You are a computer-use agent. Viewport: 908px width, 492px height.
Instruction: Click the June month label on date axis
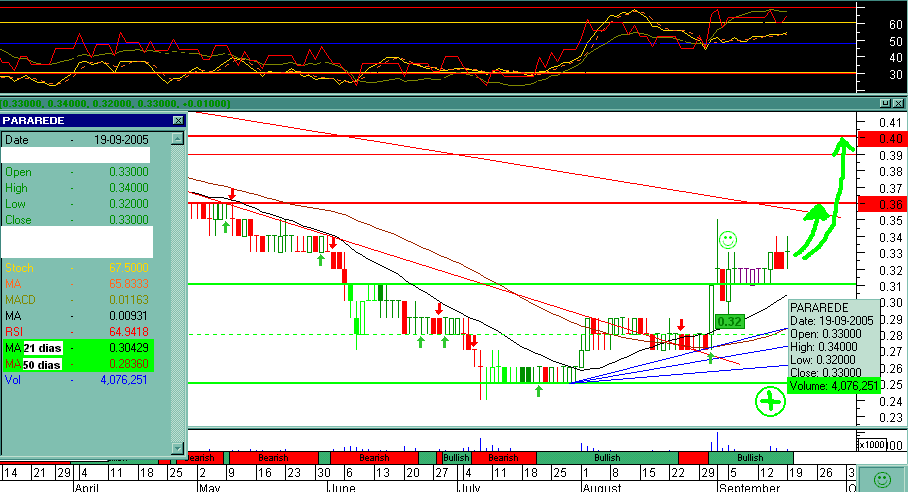tap(341, 487)
